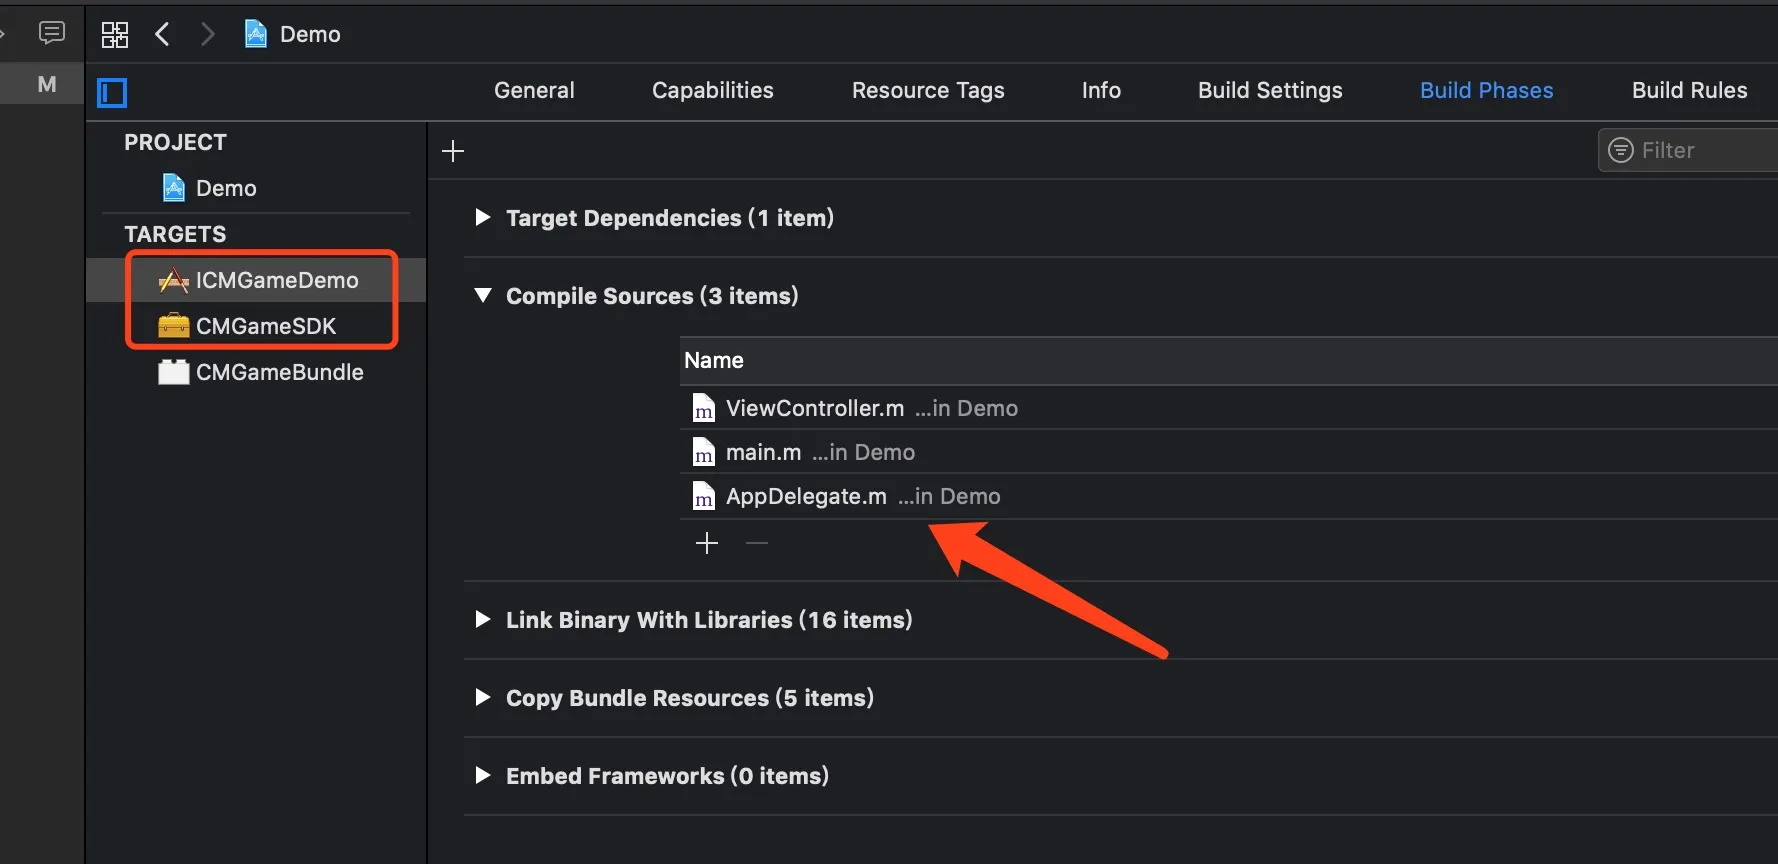The image size is (1778, 864).
Task: Open the Resource Tags tab
Action: click(928, 90)
